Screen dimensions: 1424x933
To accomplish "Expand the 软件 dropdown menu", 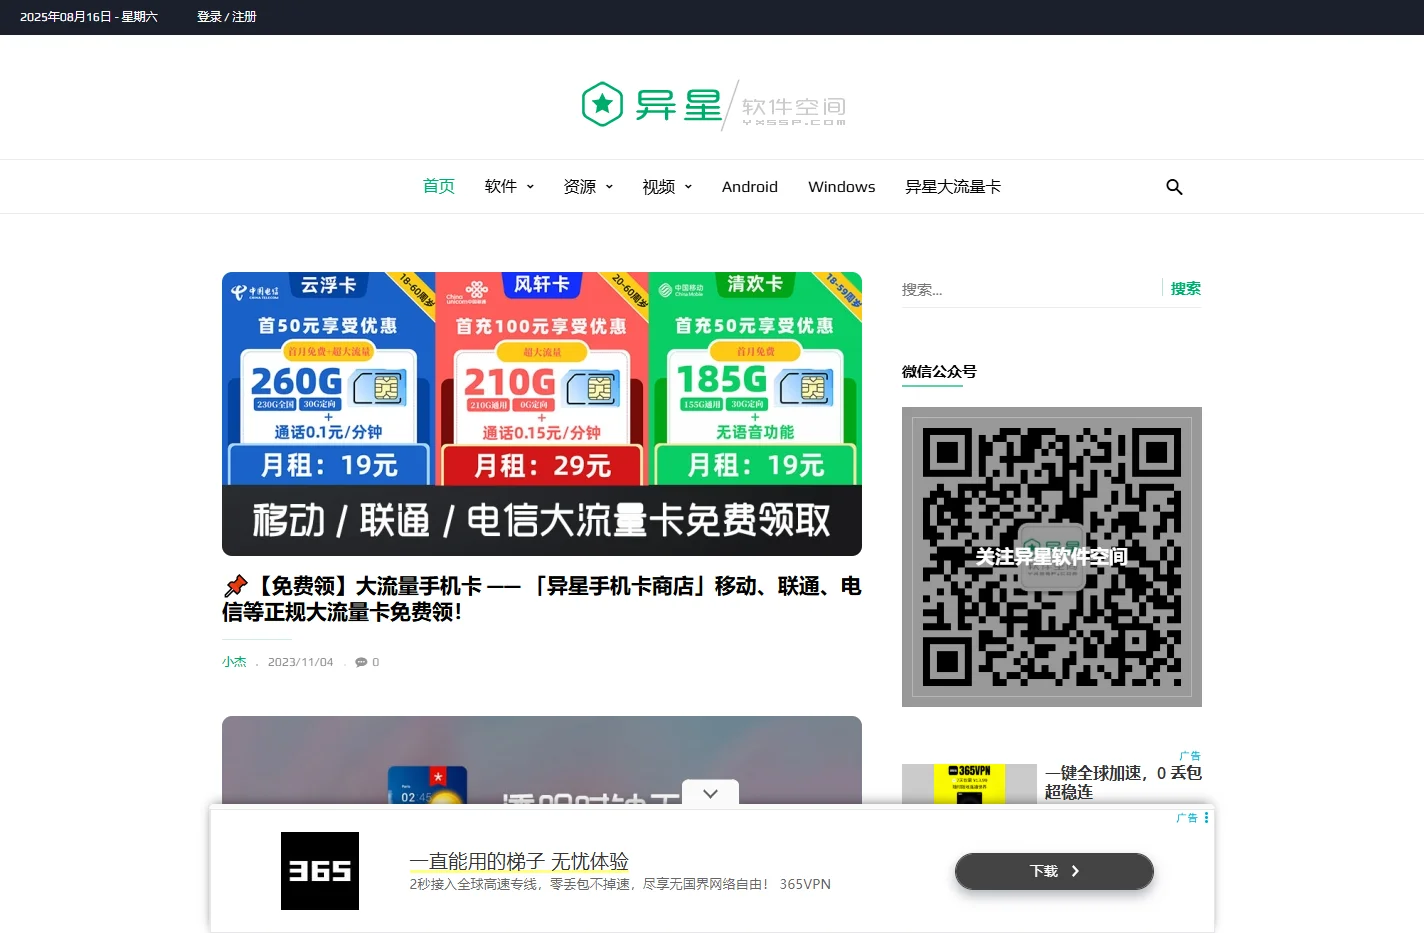I will click(509, 186).
